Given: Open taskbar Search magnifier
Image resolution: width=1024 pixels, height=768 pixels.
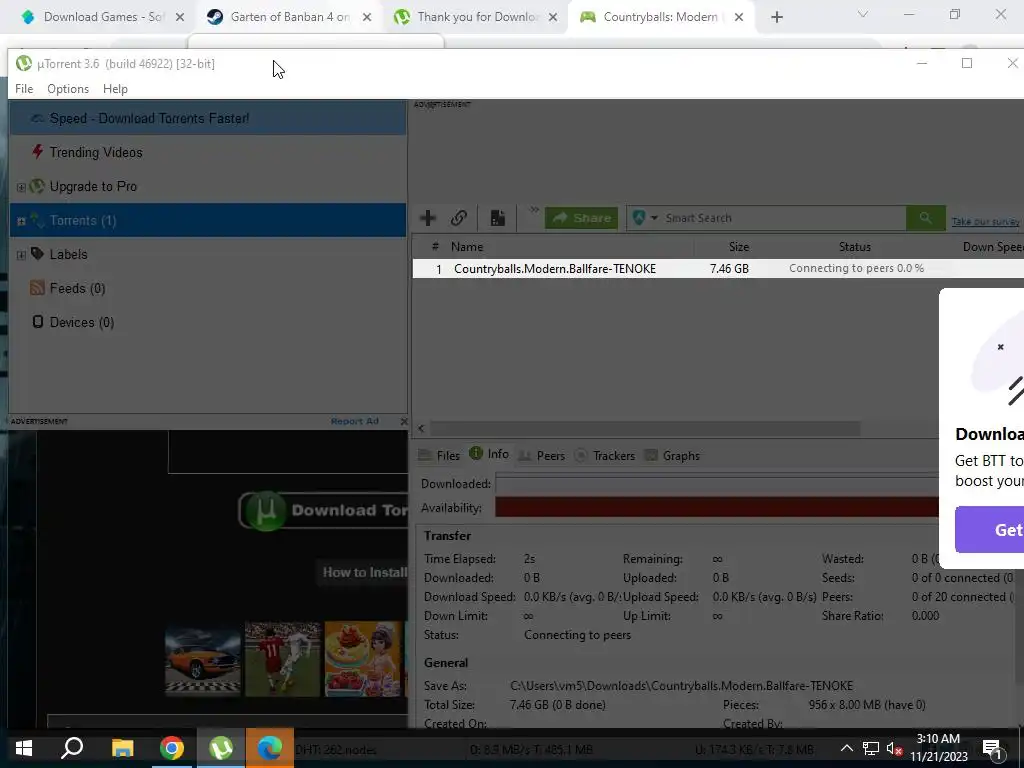Looking at the screenshot, I should pyautogui.click(x=72, y=748).
